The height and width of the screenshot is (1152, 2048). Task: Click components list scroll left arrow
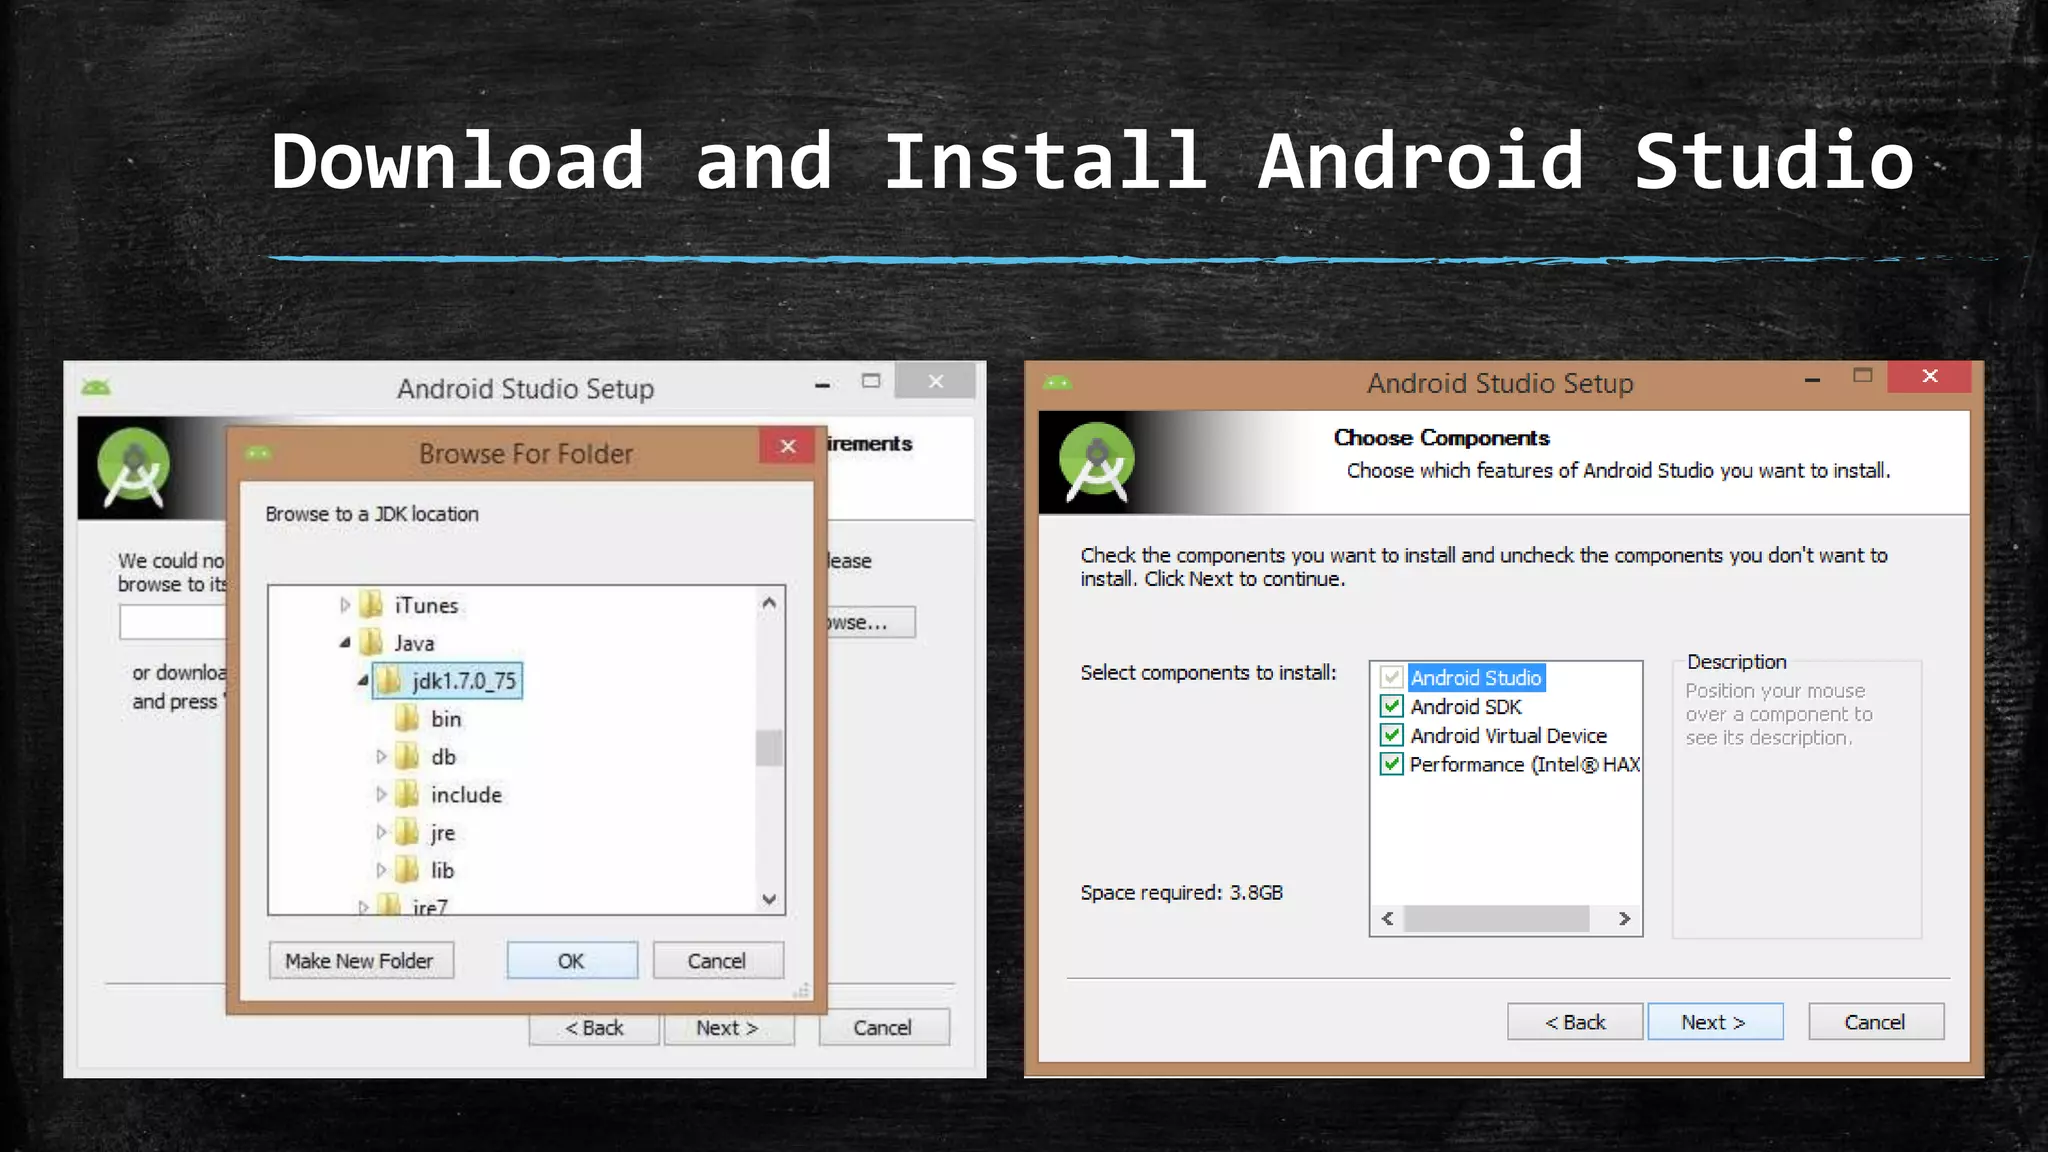click(1387, 918)
